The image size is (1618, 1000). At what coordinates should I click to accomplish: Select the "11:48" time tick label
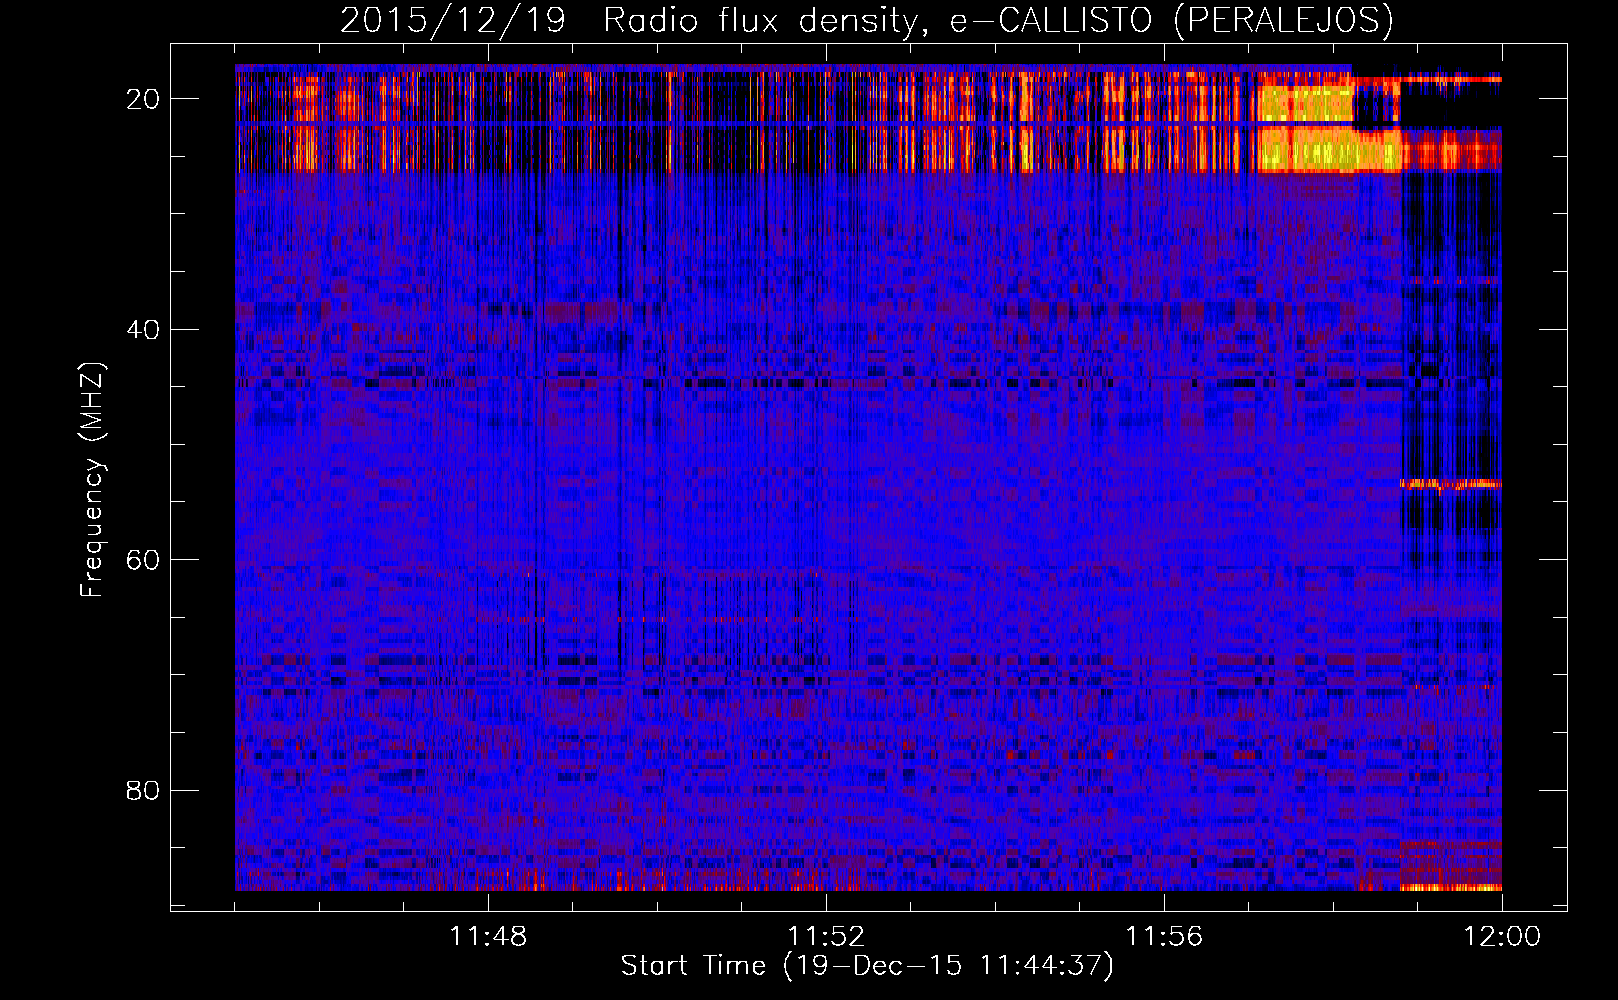[x=488, y=936]
